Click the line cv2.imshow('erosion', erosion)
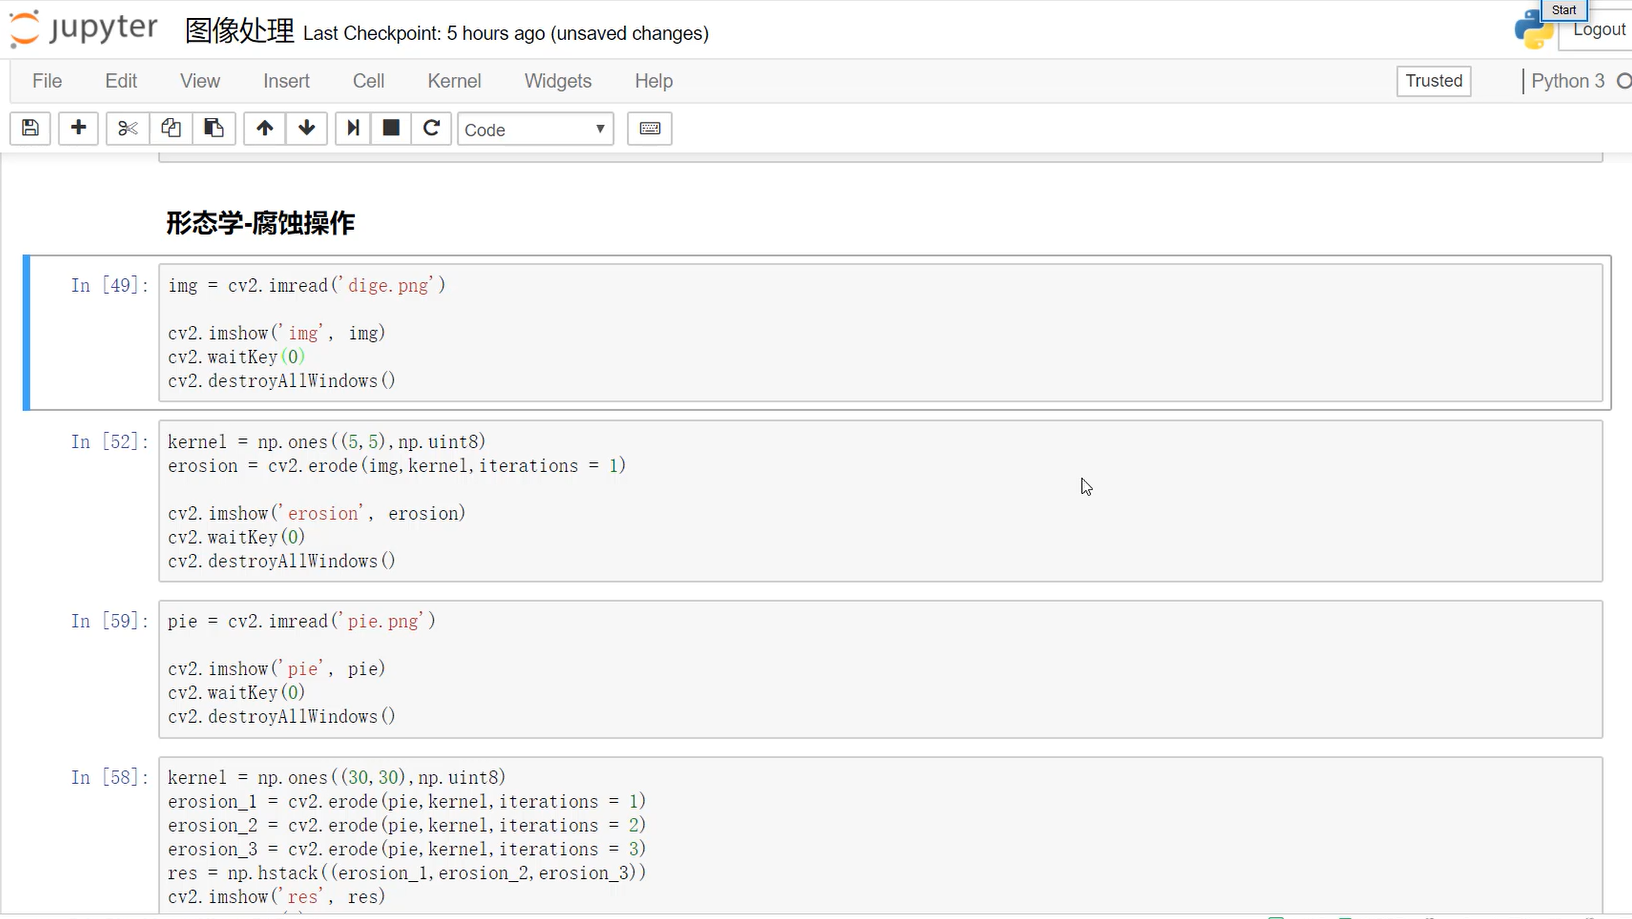The image size is (1632, 919). [x=317, y=513]
